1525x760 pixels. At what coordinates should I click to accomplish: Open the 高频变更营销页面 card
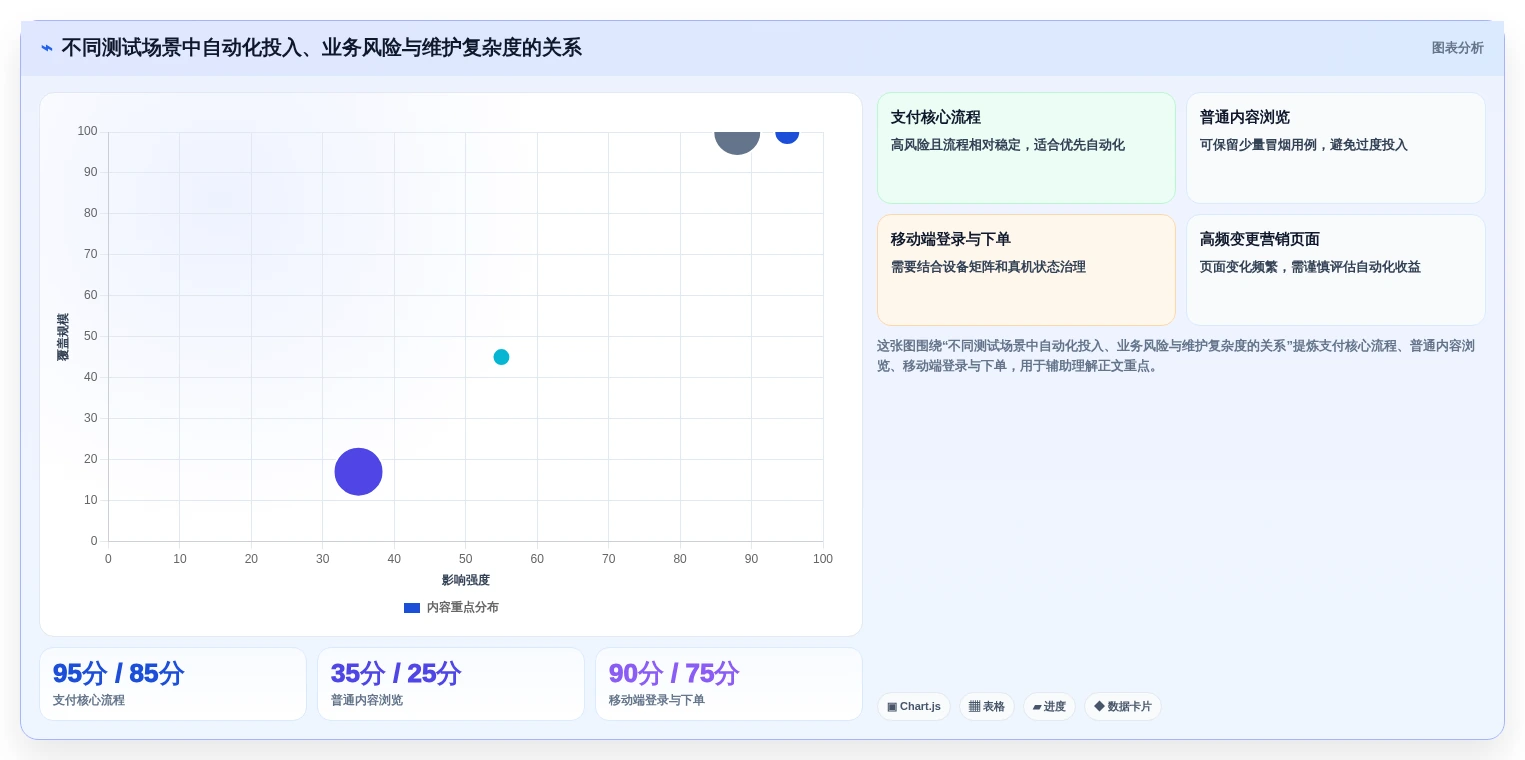1335,270
